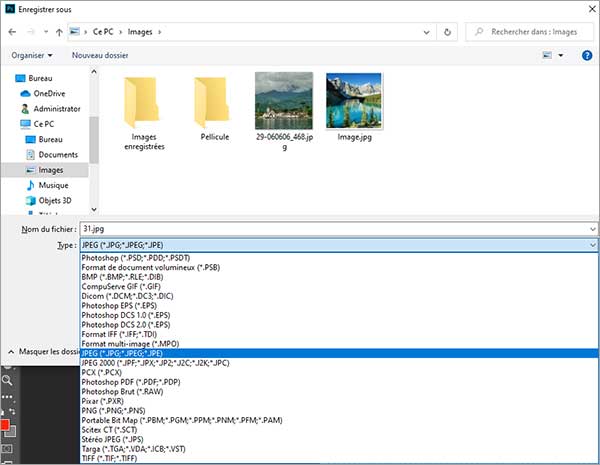Collapse the Type dropdown via its arrow

tap(593, 245)
